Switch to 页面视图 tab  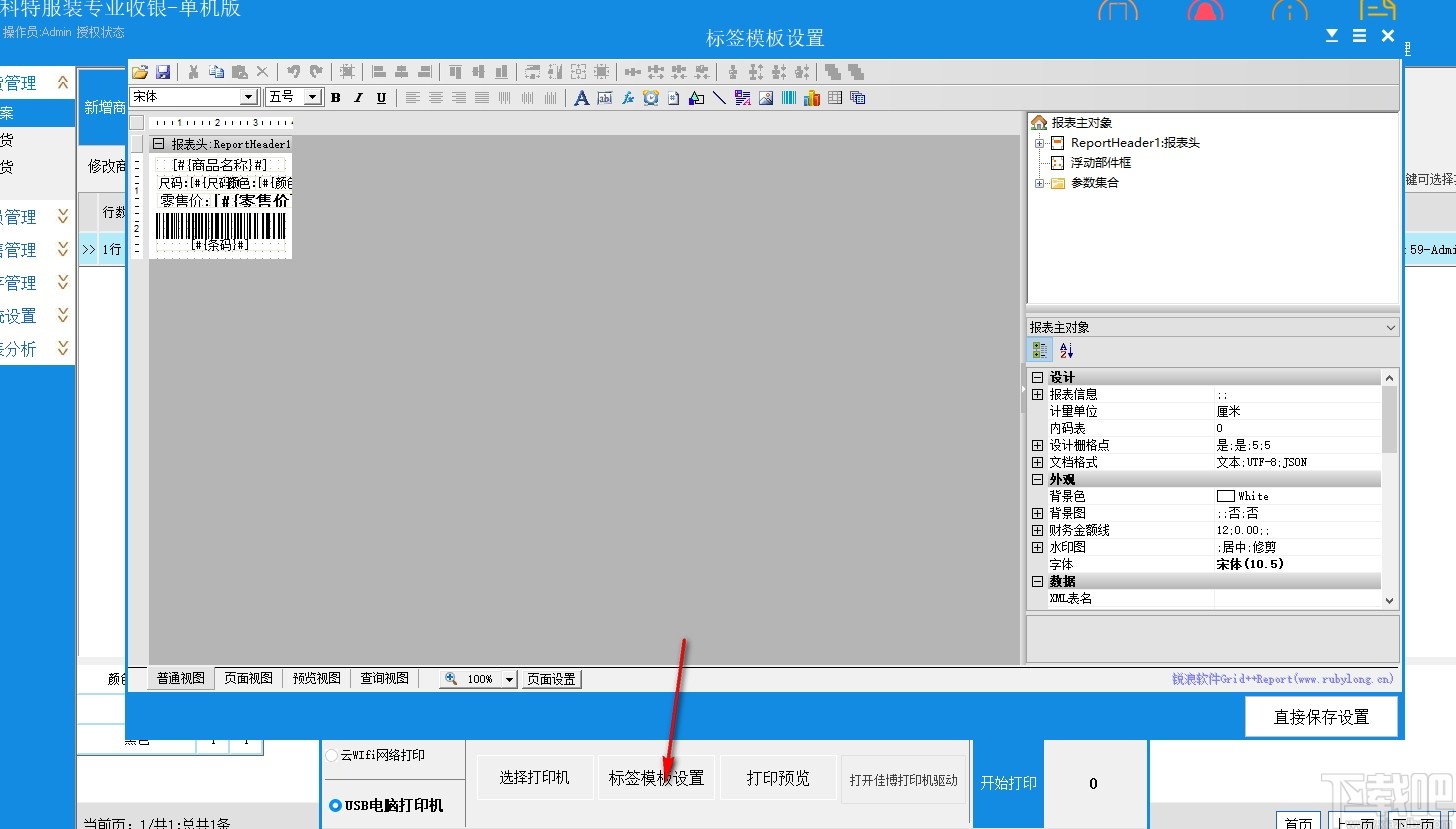248,678
